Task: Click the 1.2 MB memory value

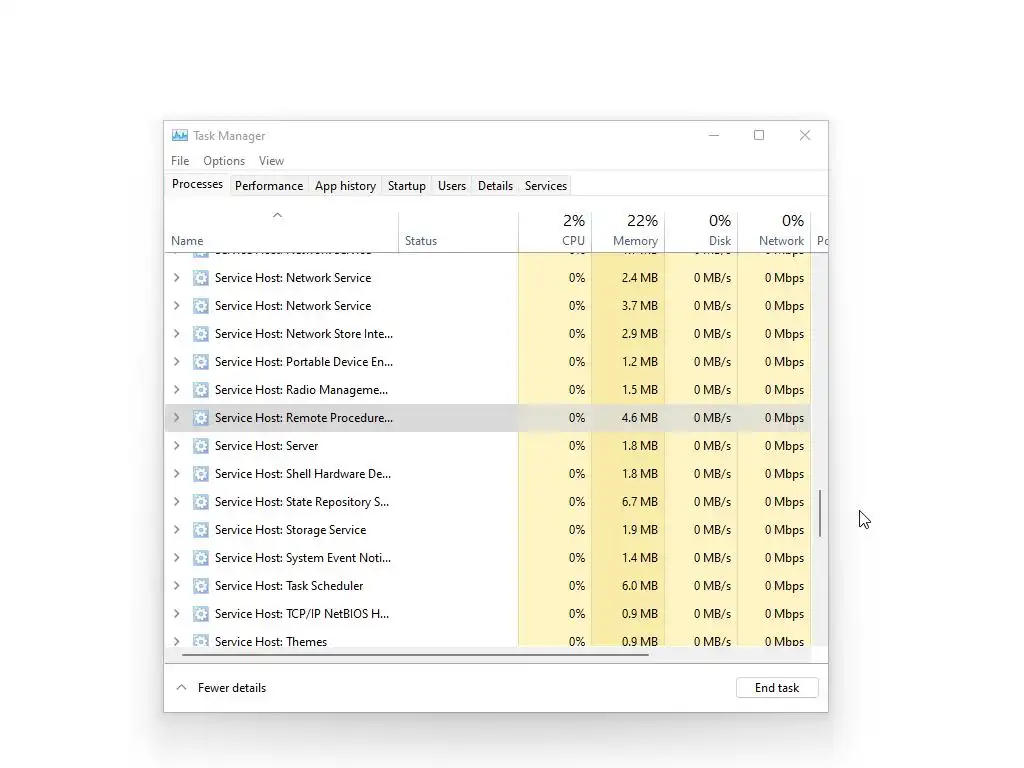Action: [639, 362]
